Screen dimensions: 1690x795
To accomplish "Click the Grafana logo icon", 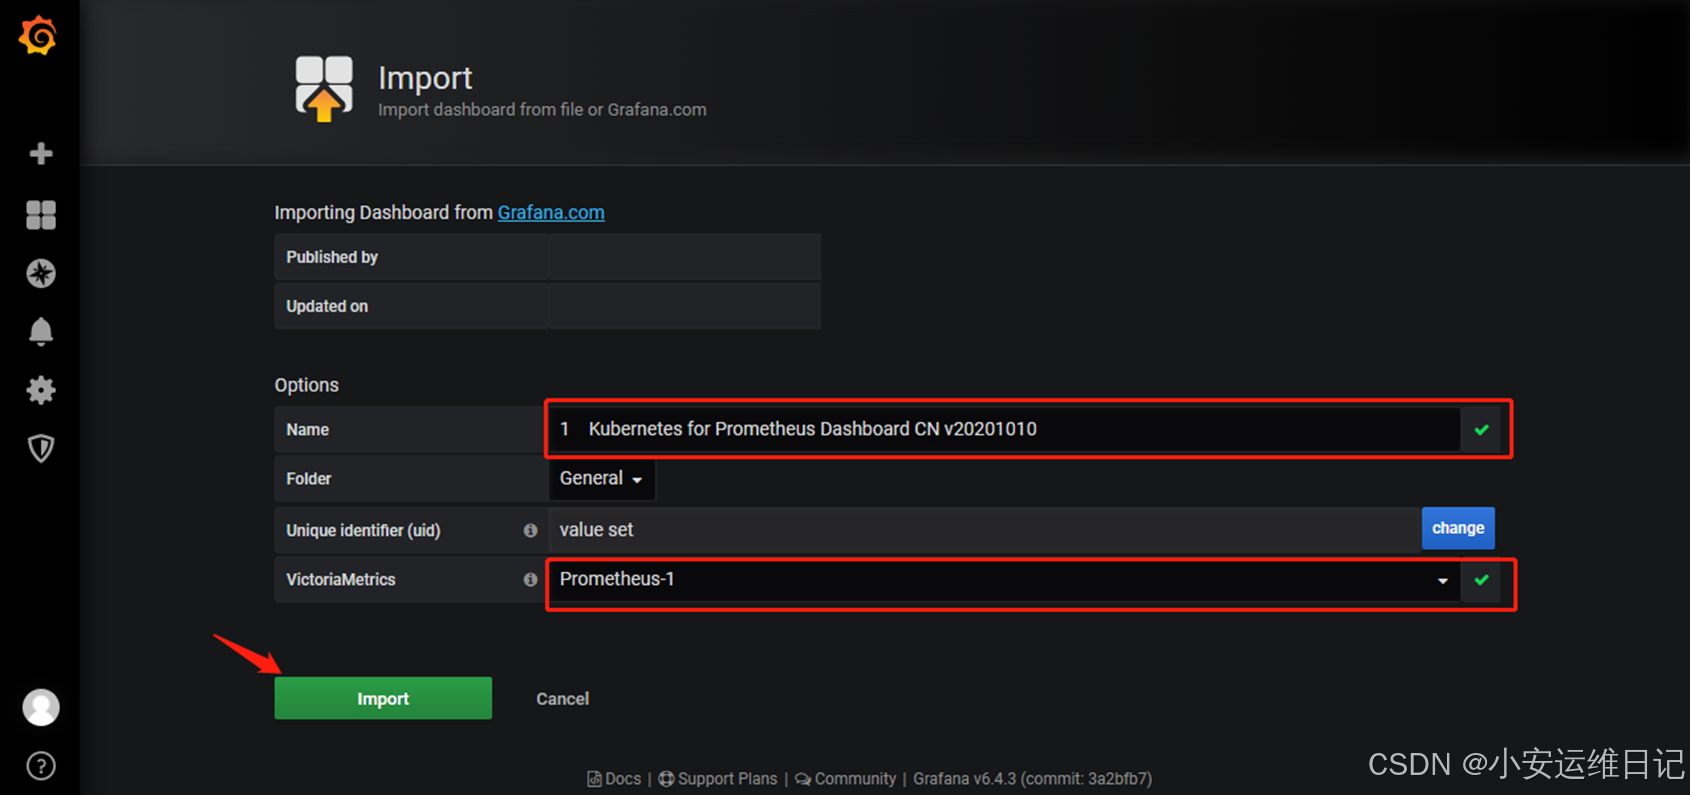I will tap(38, 36).
